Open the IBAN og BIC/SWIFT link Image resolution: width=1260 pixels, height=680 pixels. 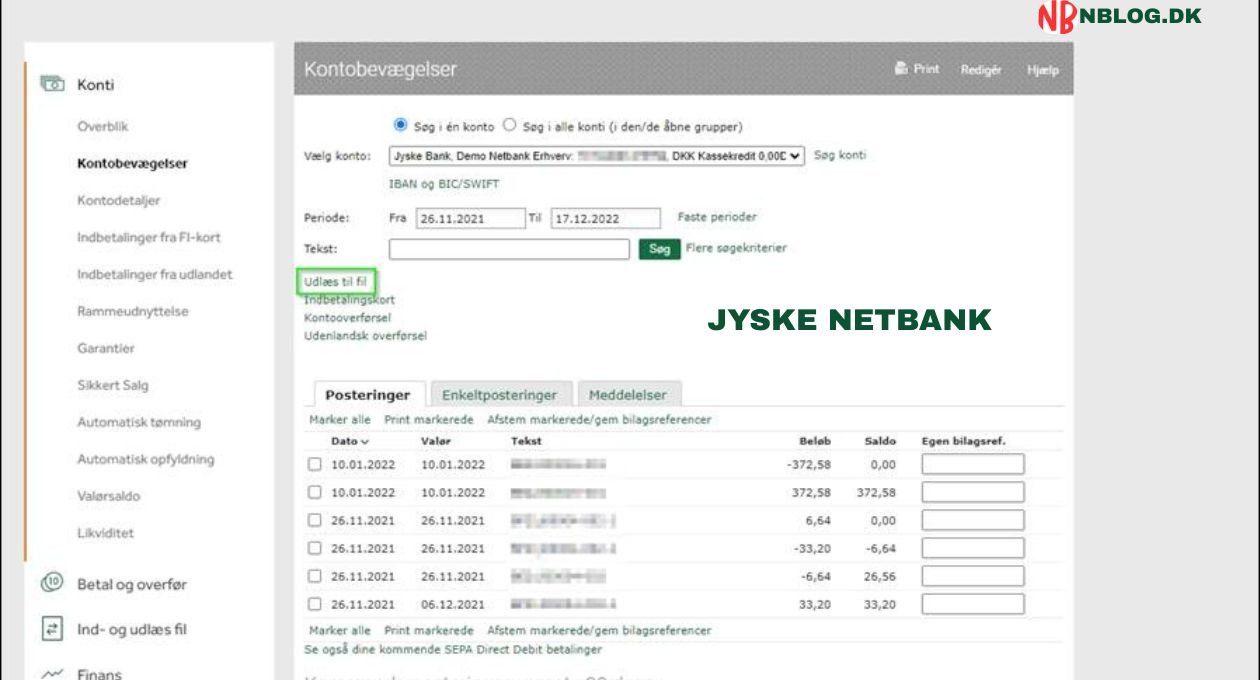tap(444, 184)
